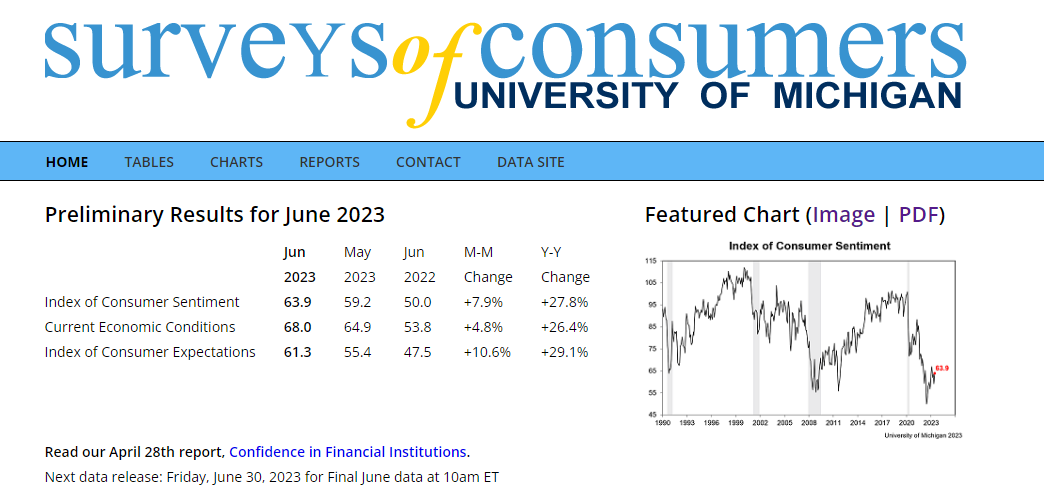The image size is (1044, 495).
Task: Open the Featured Chart Image link
Action: click(x=843, y=215)
